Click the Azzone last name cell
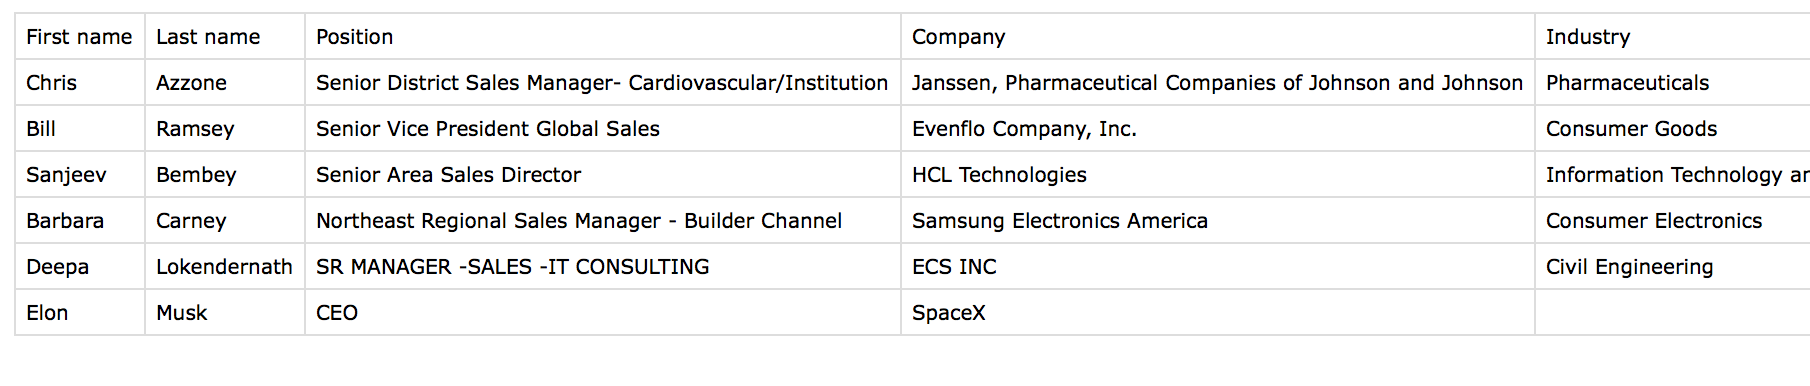Image resolution: width=1810 pixels, height=386 pixels. 225,83
